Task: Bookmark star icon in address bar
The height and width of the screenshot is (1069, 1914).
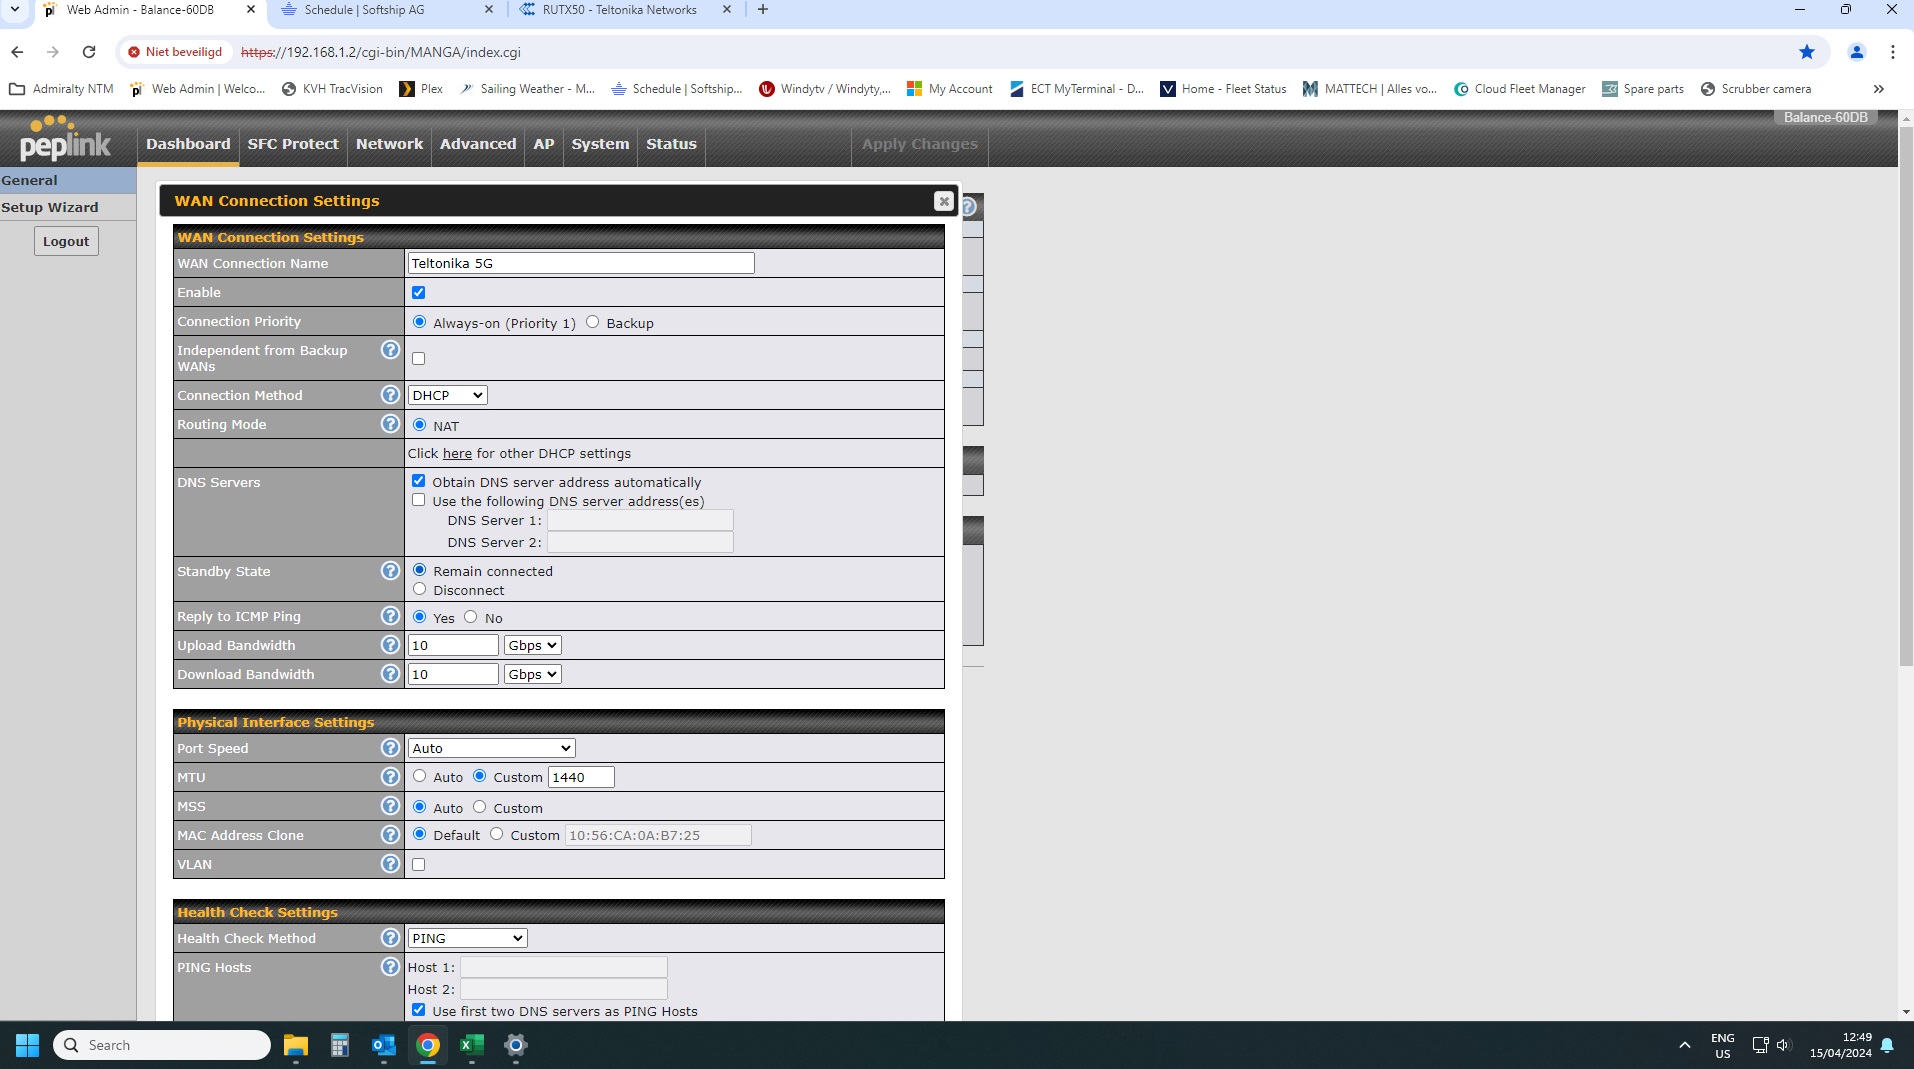Action: [x=1806, y=52]
